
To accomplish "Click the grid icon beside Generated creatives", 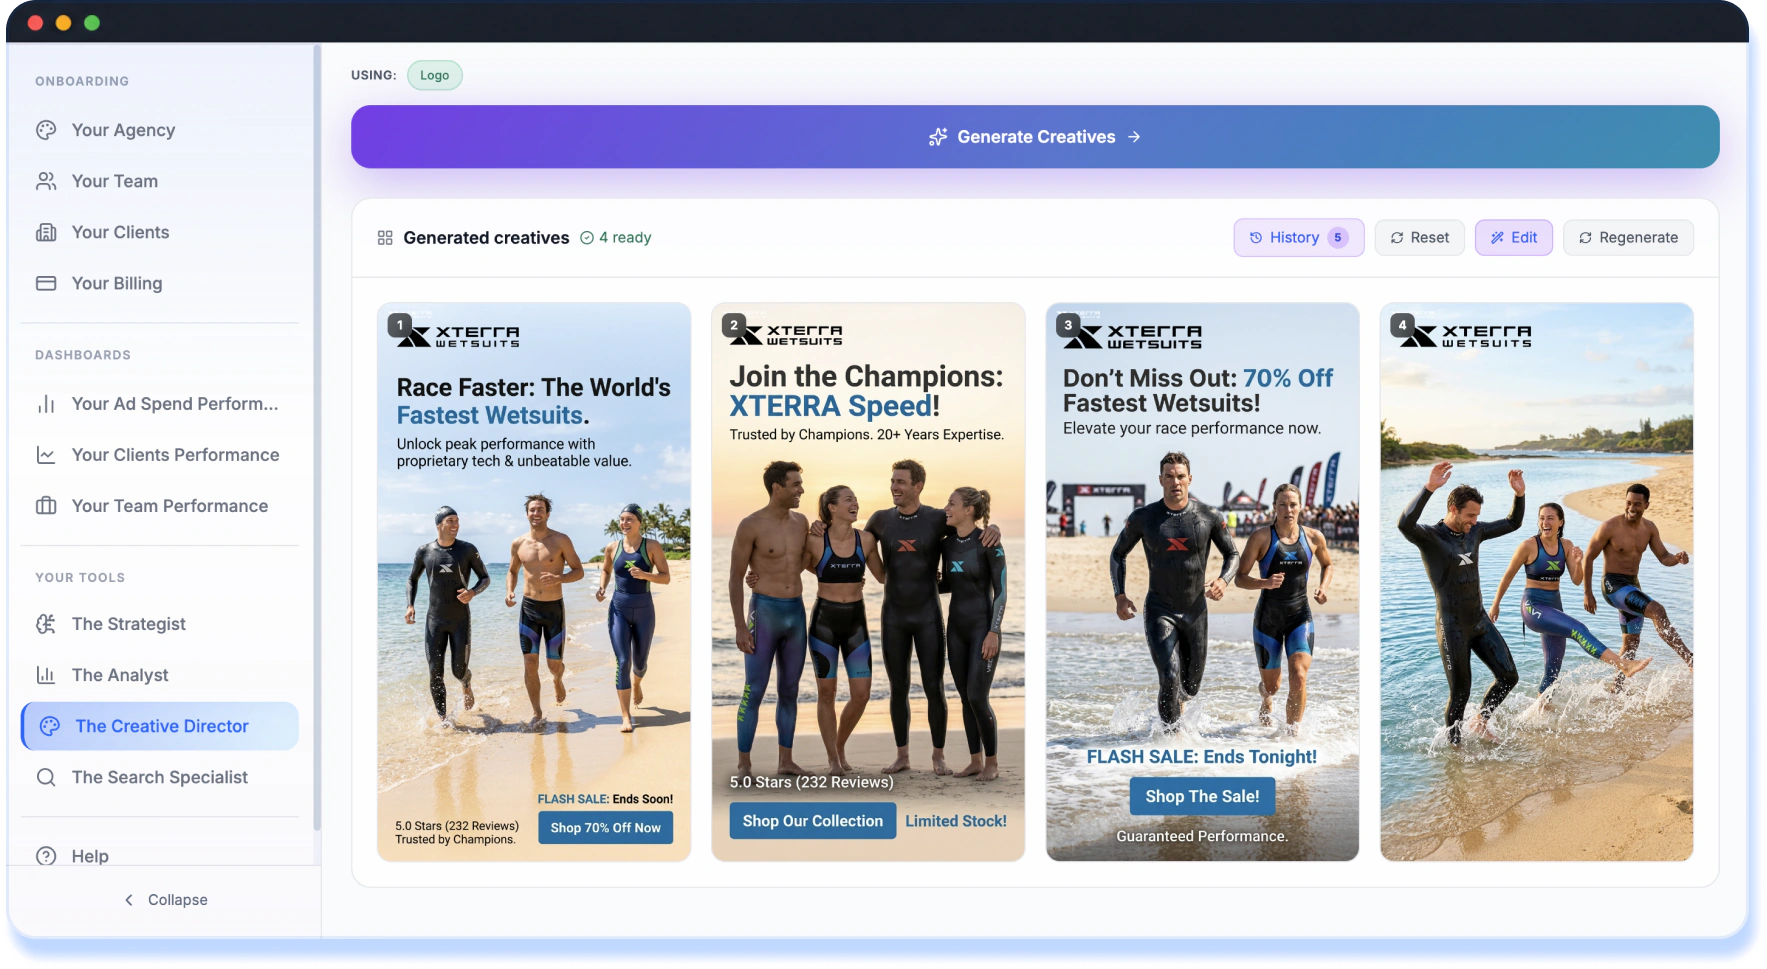I will pos(385,238).
